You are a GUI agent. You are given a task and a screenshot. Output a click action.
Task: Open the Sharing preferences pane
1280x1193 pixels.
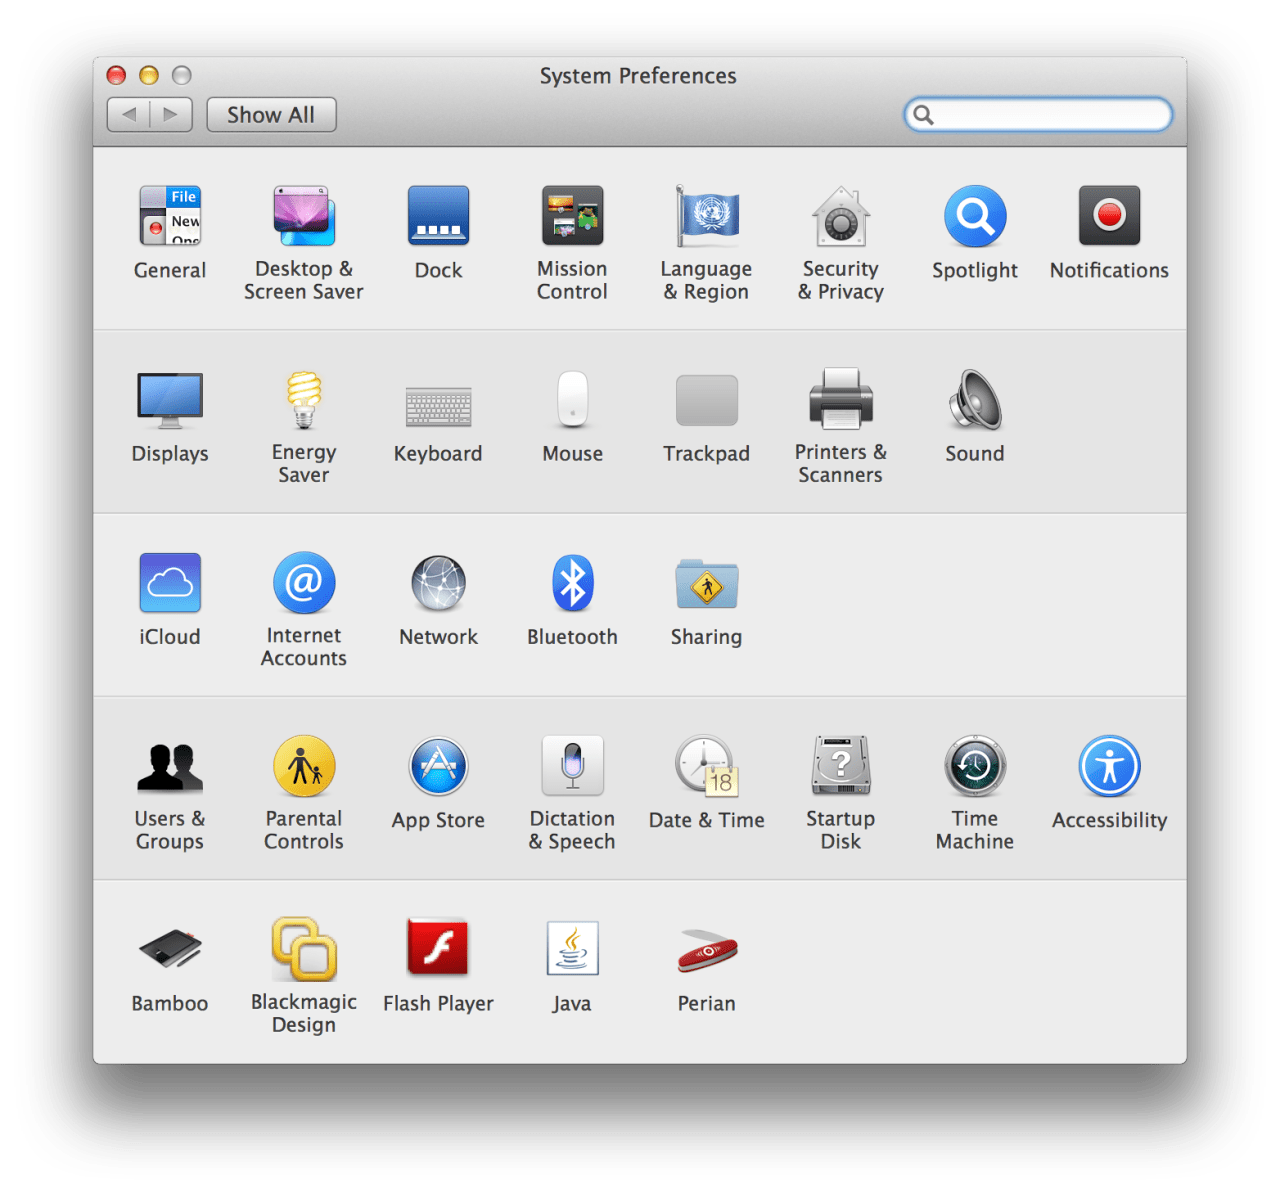706,583
